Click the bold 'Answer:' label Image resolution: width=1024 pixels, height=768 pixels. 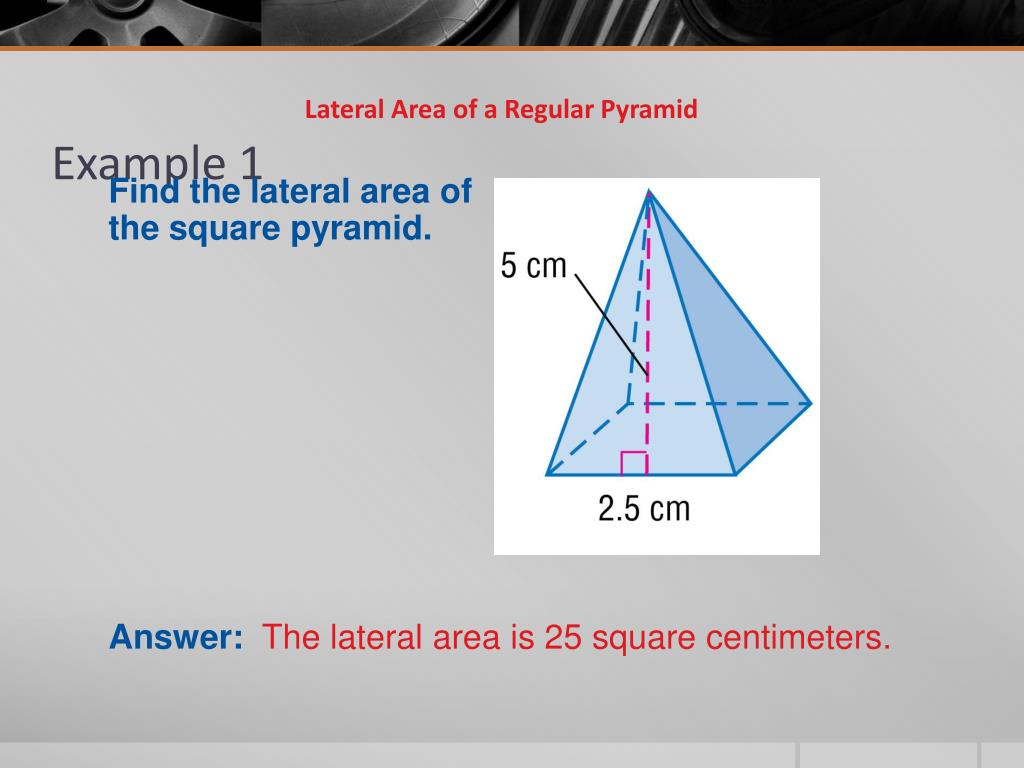tap(176, 637)
